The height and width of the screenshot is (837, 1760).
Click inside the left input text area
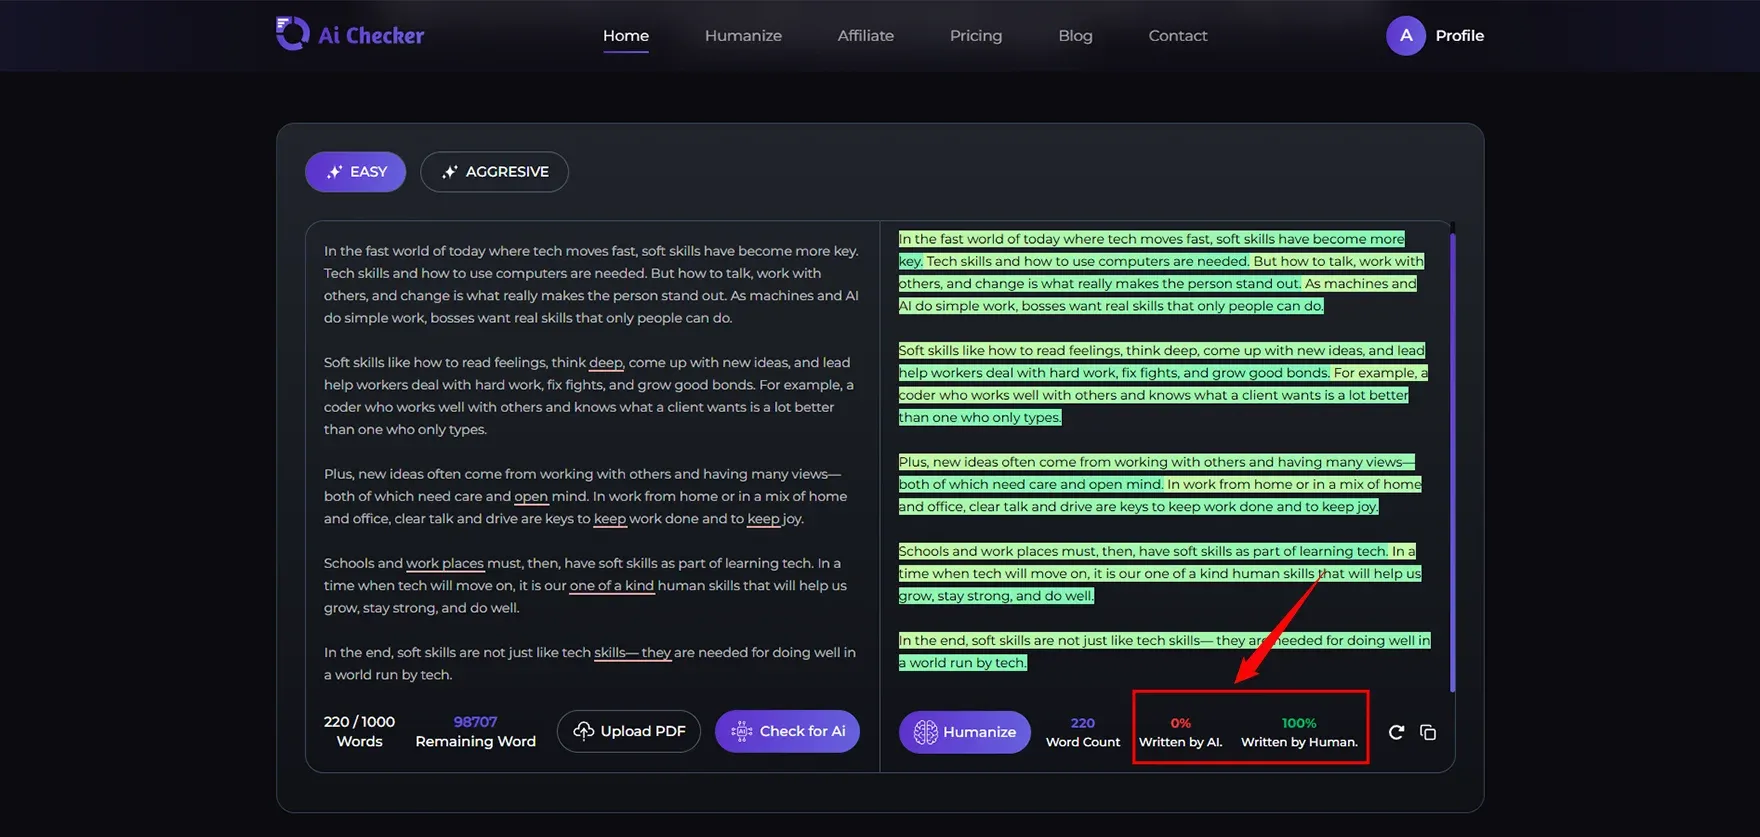592,462
